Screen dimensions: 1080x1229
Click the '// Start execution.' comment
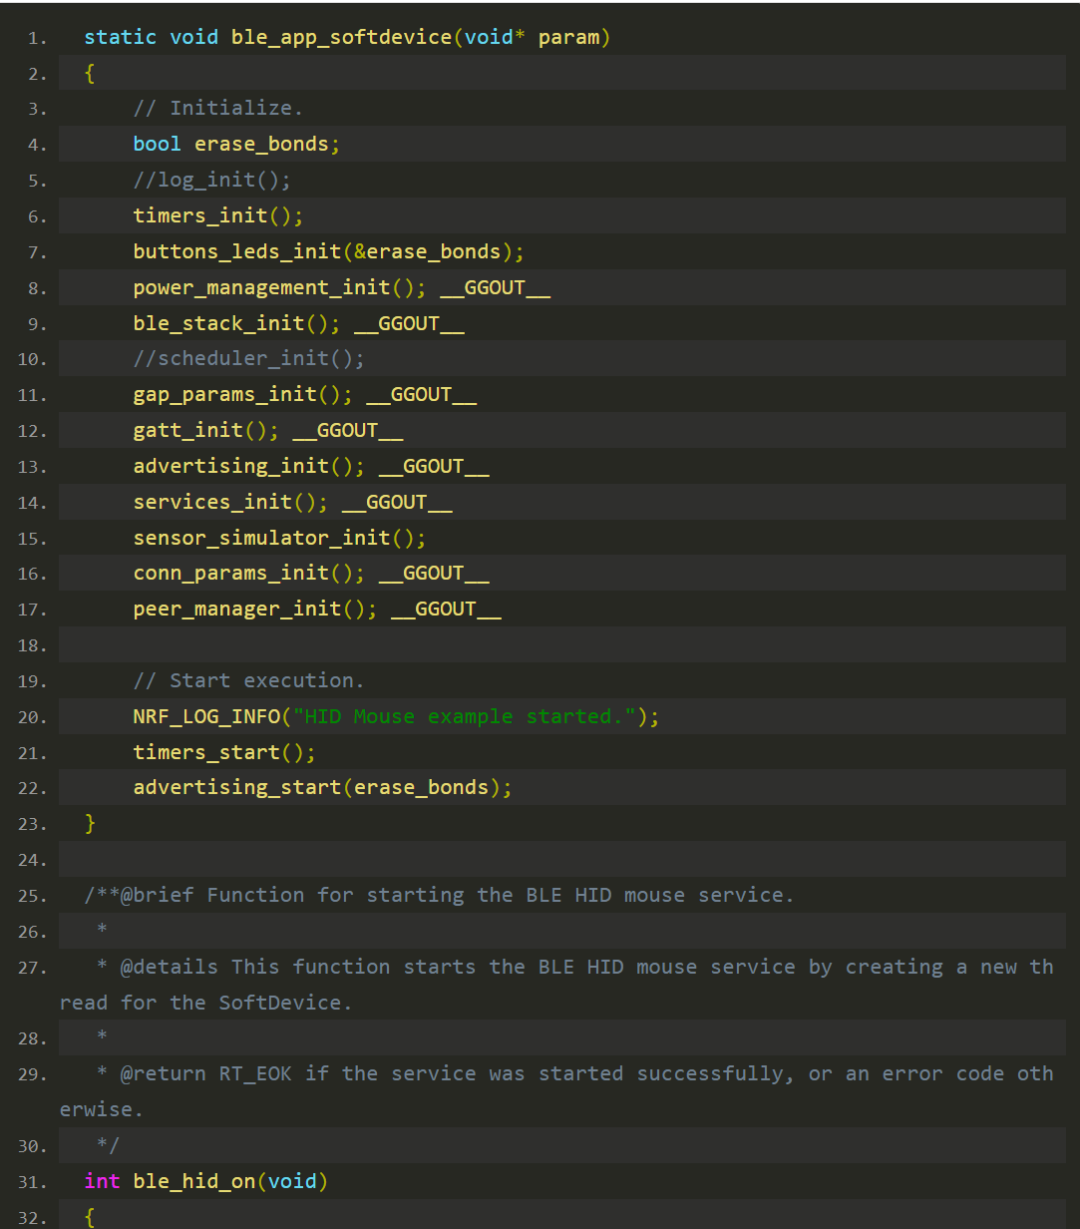click(249, 681)
